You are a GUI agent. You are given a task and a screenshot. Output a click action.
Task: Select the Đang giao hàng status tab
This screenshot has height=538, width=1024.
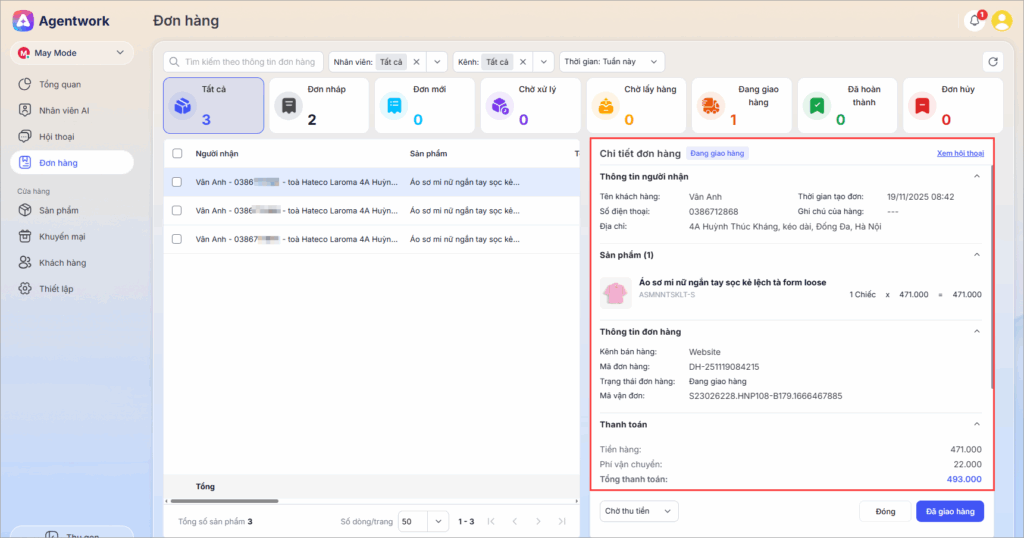(x=737, y=106)
